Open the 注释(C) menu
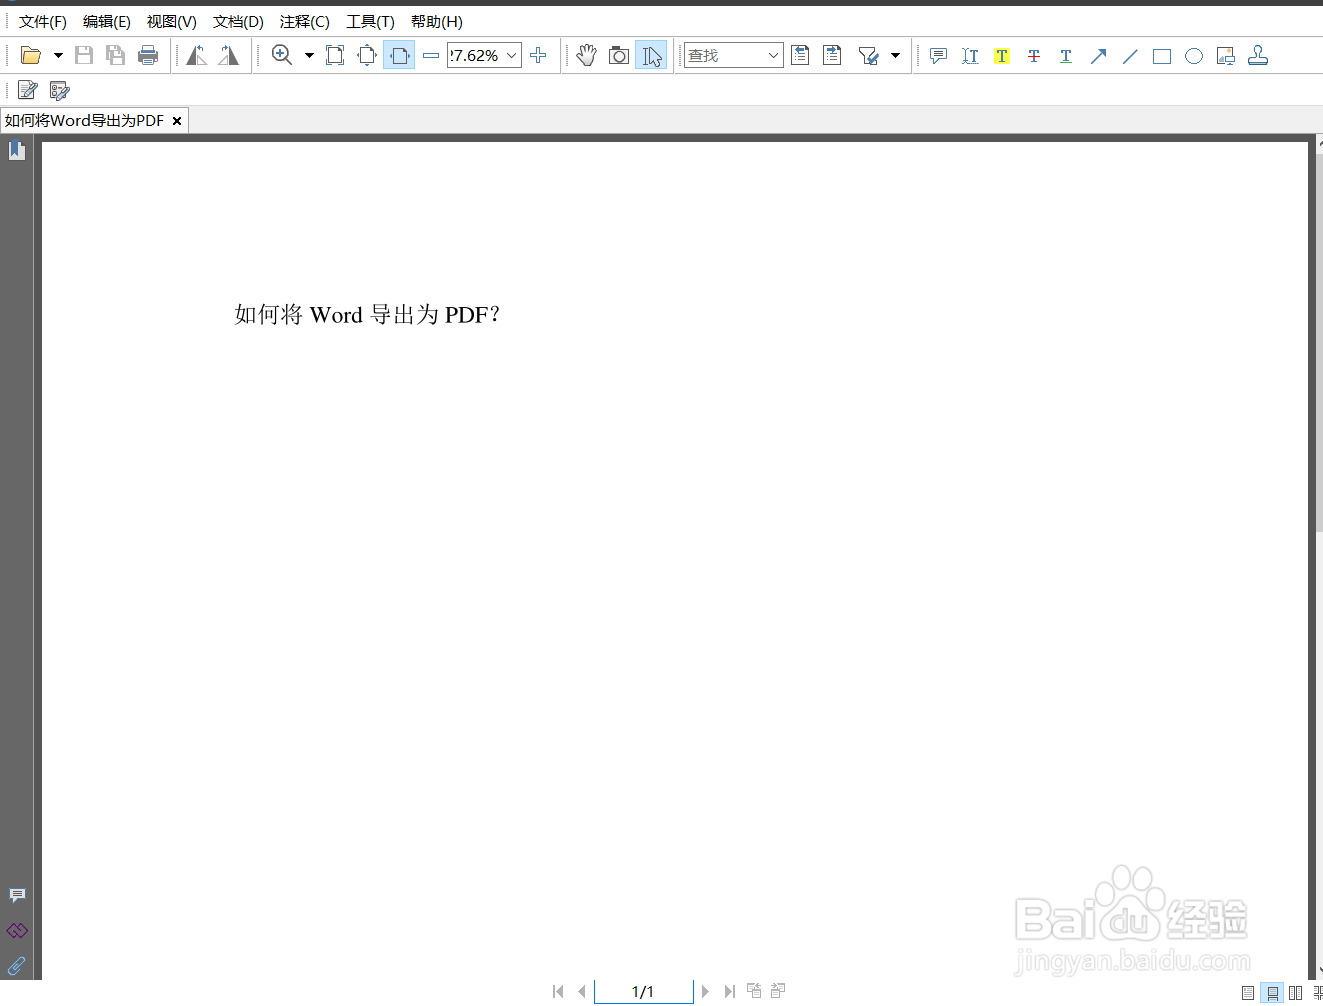Image resolution: width=1323 pixels, height=1006 pixels. click(x=305, y=22)
